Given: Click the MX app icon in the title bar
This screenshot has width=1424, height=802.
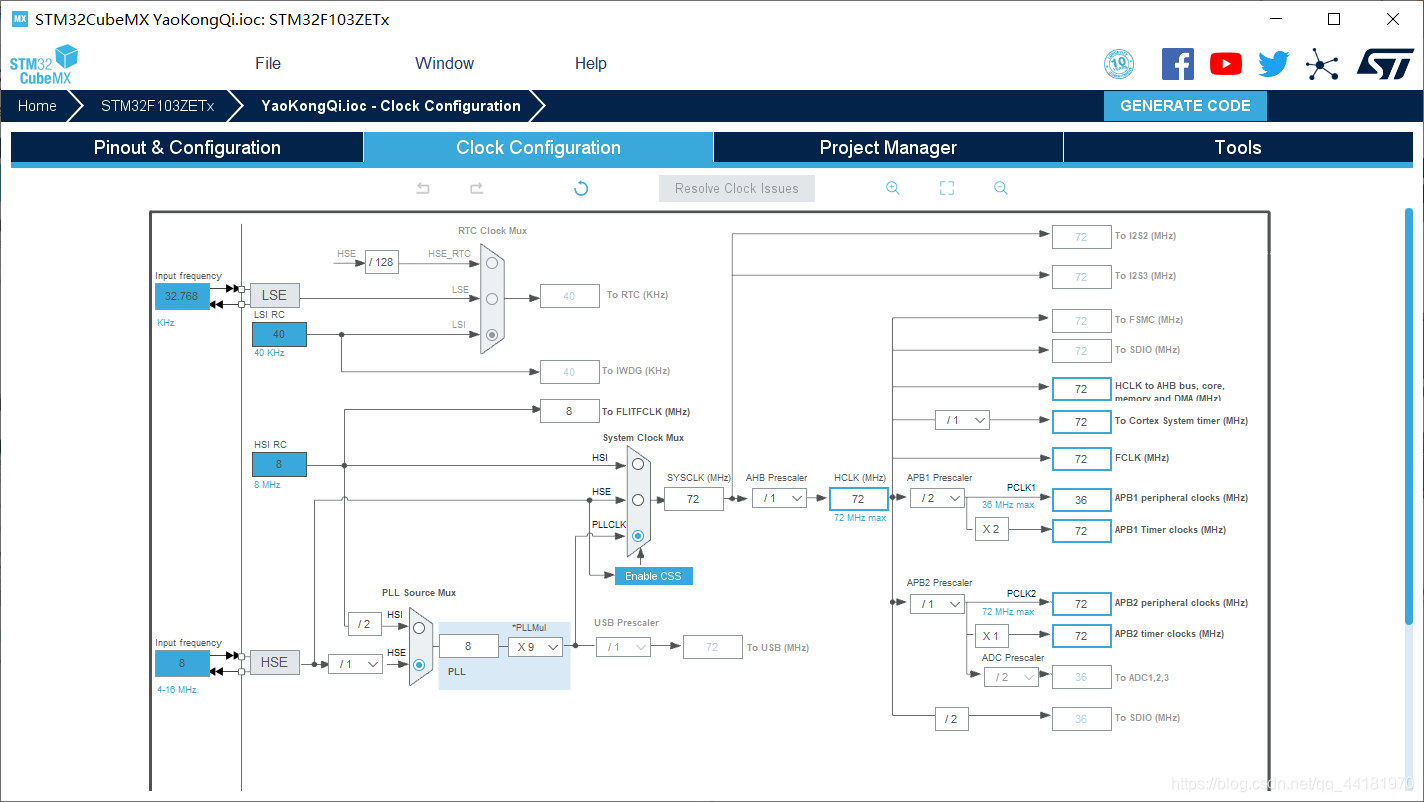Looking at the screenshot, I should pyautogui.click(x=20, y=19).
